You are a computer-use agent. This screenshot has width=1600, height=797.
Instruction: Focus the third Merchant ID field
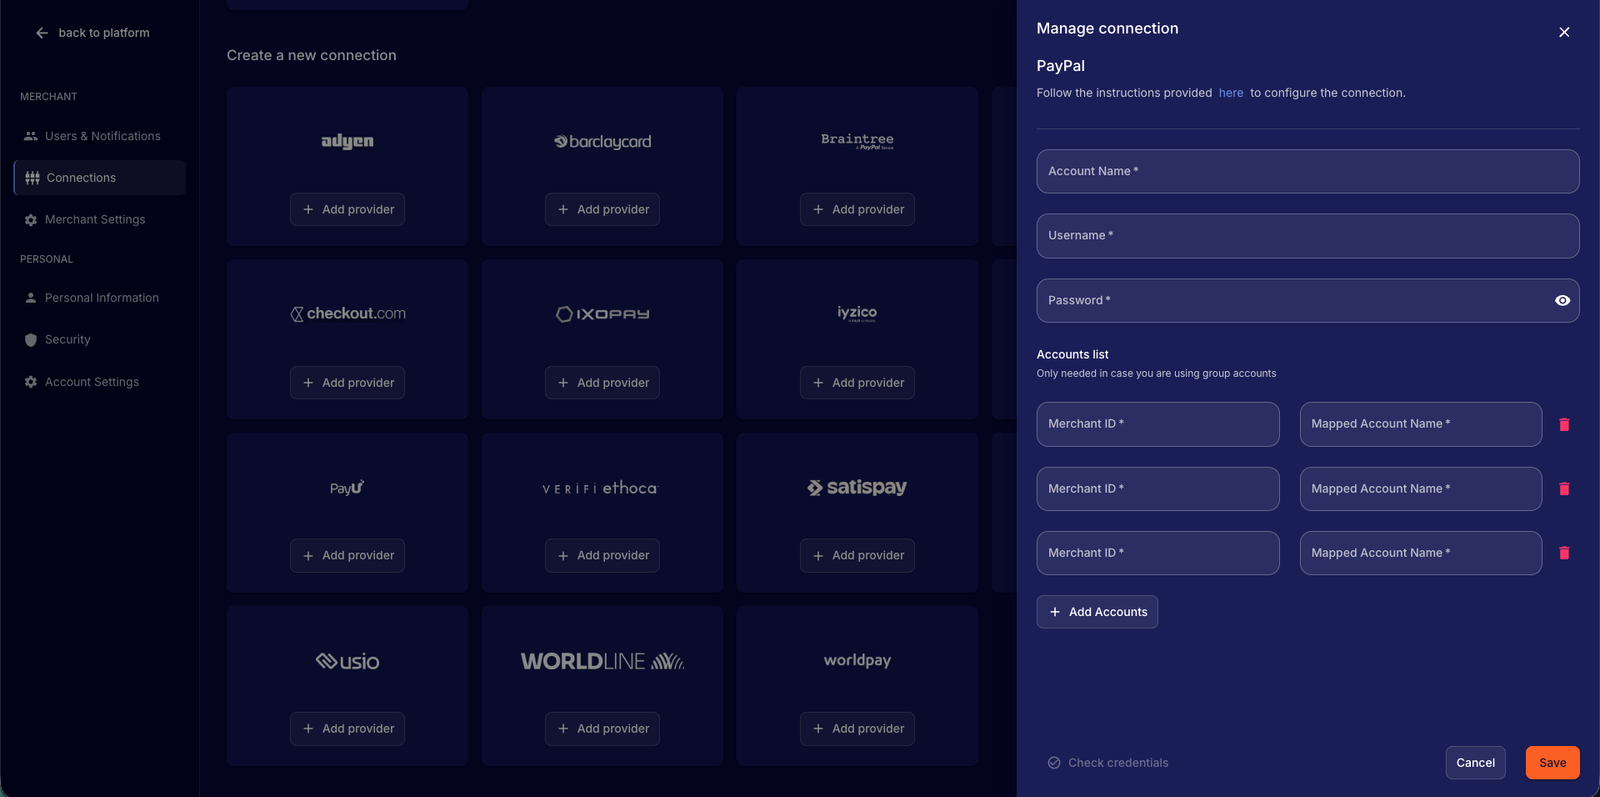pyautogui.click(x=1158, y=553)
